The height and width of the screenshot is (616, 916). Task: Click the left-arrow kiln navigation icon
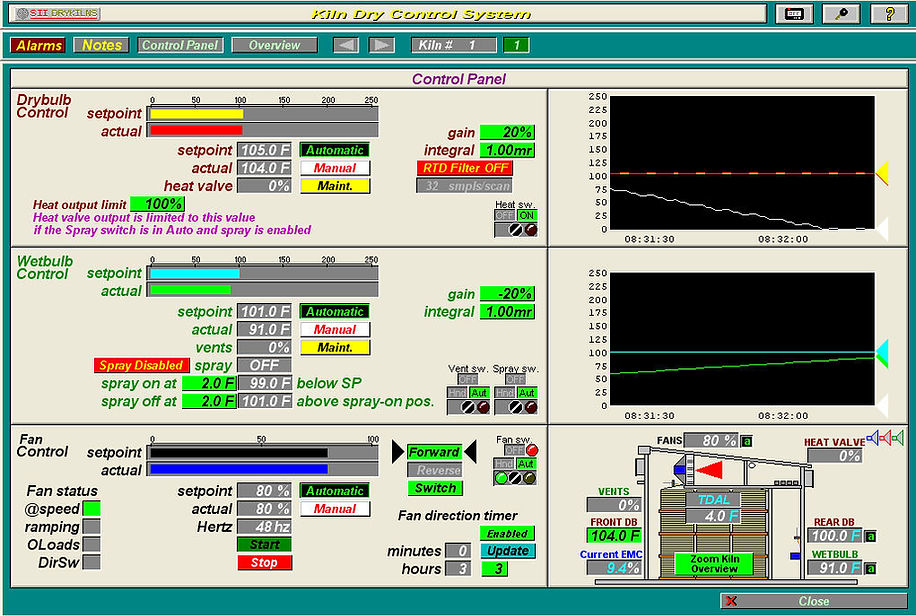pos(346,44)
